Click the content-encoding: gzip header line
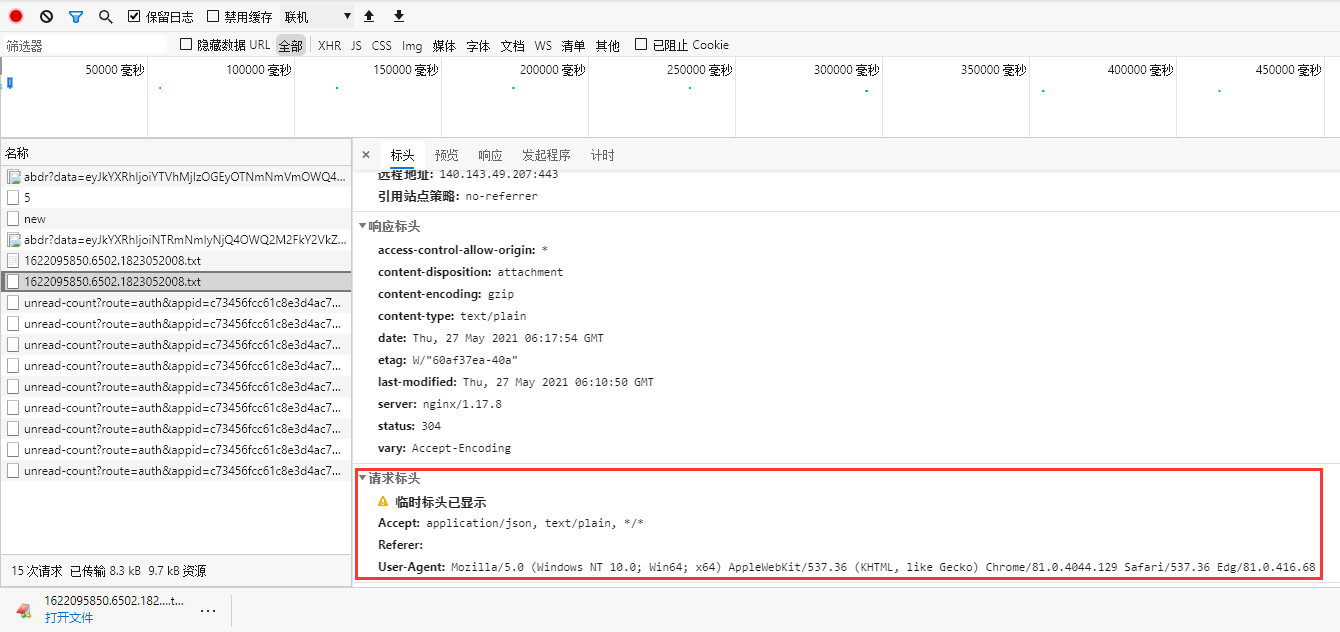The width and height of the screenshot is (1340, 632). click(x=445, y=294)
